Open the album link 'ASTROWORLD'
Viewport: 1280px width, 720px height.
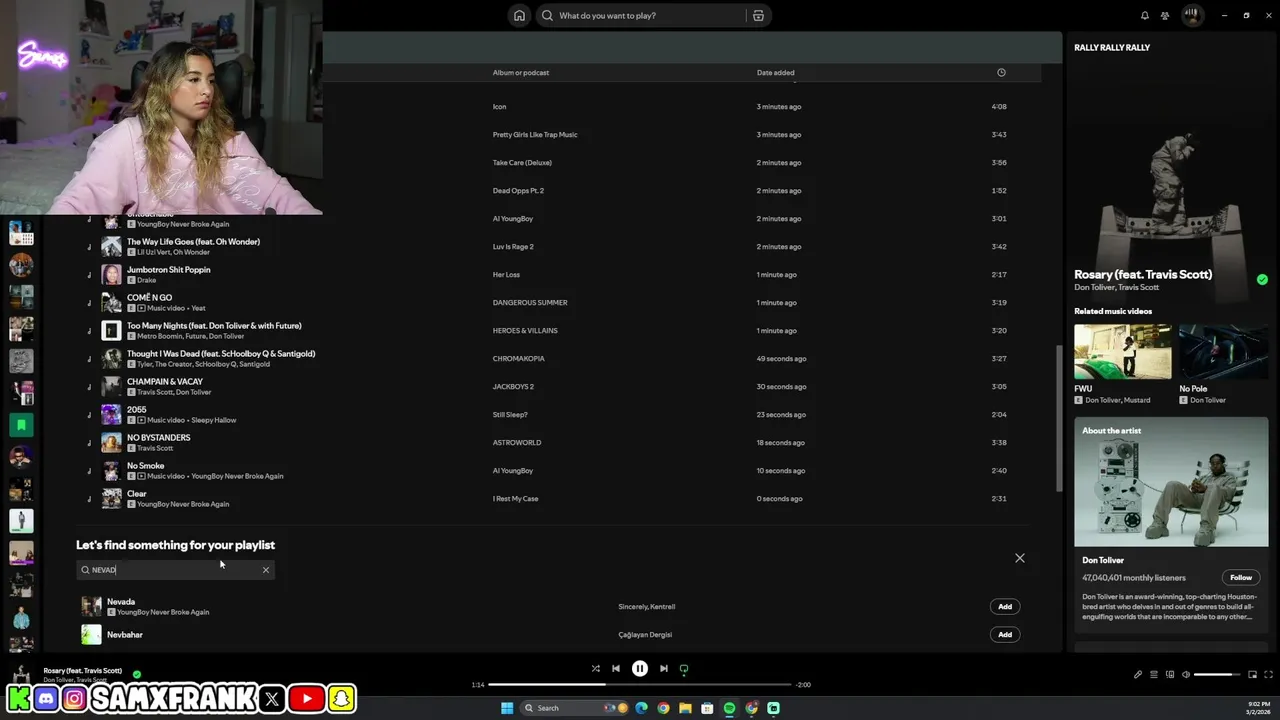coord(517,442)
